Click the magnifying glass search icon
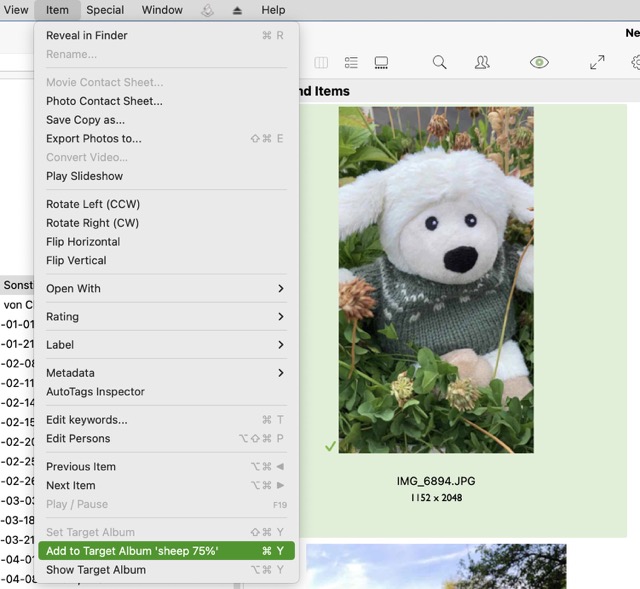This screenshot has width=640, height=589. tap(439, 62)
